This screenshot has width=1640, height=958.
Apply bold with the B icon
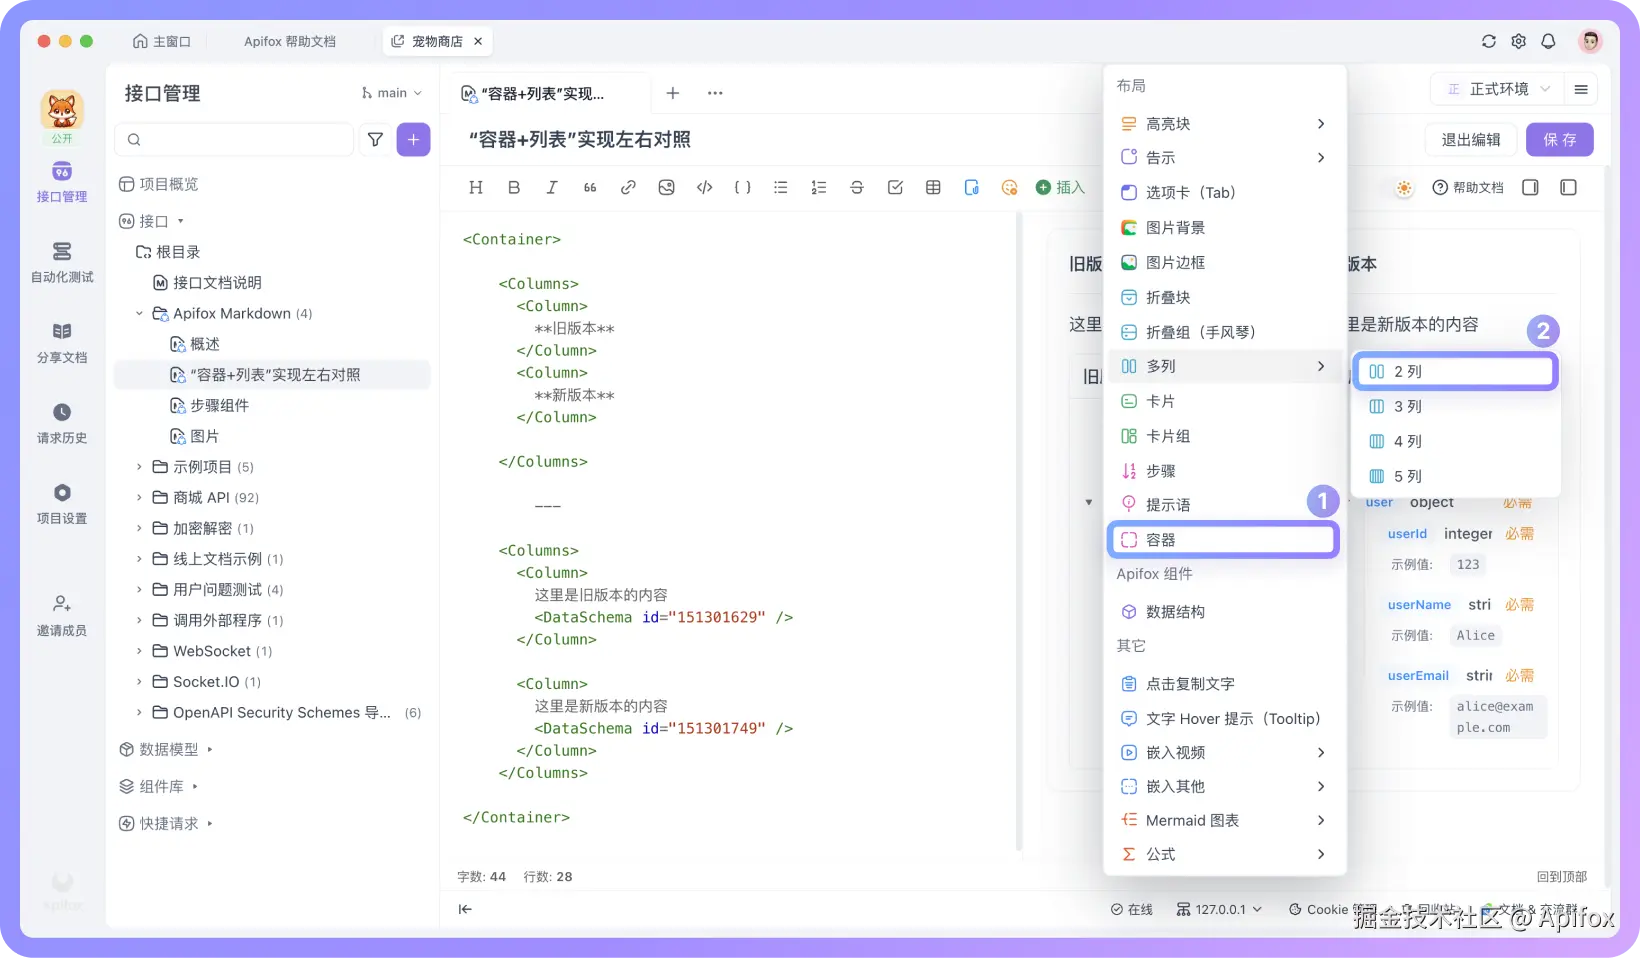click(514, 187)
